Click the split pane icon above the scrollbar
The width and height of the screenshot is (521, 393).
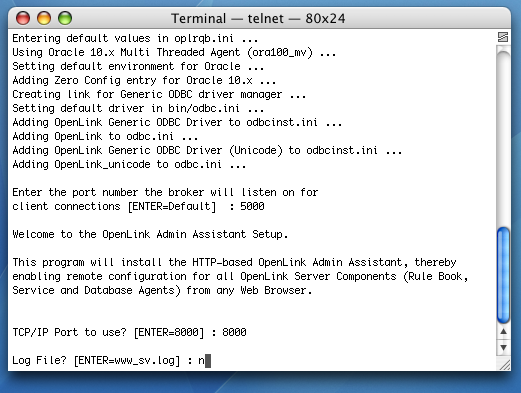(503, 37)
